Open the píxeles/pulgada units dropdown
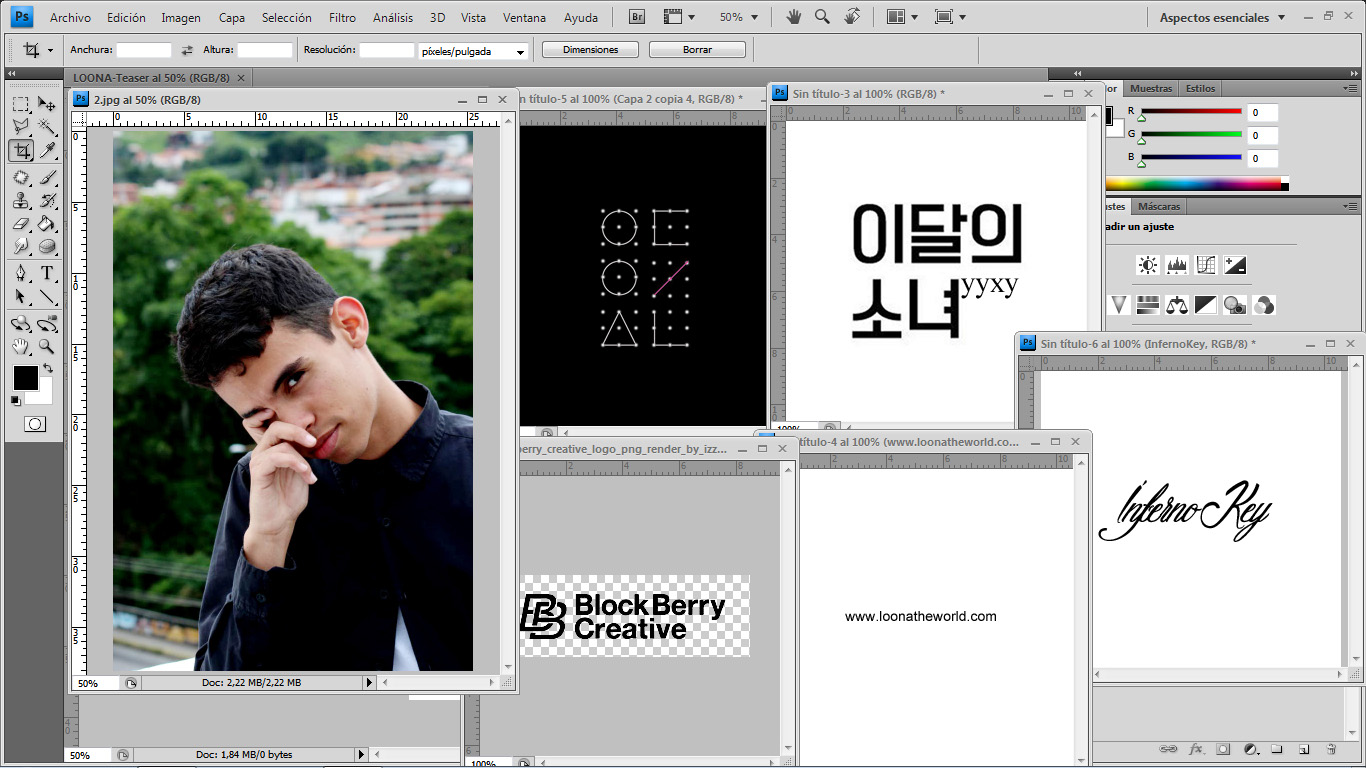Image resolution: width=1366 pixels, height=768 pixels. click(473, 51)
